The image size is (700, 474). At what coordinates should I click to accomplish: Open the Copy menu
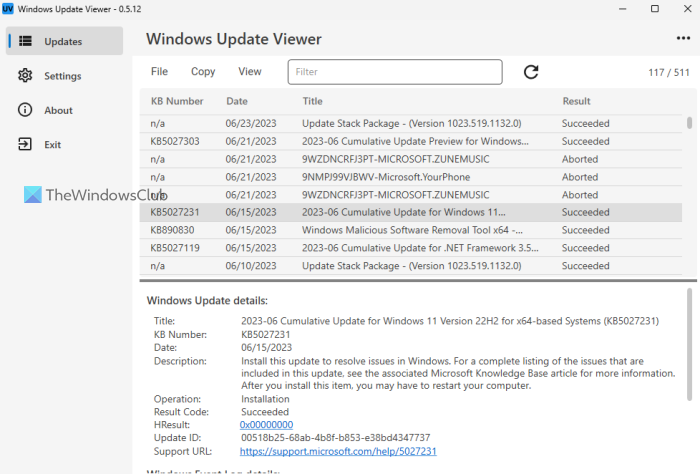203,72
